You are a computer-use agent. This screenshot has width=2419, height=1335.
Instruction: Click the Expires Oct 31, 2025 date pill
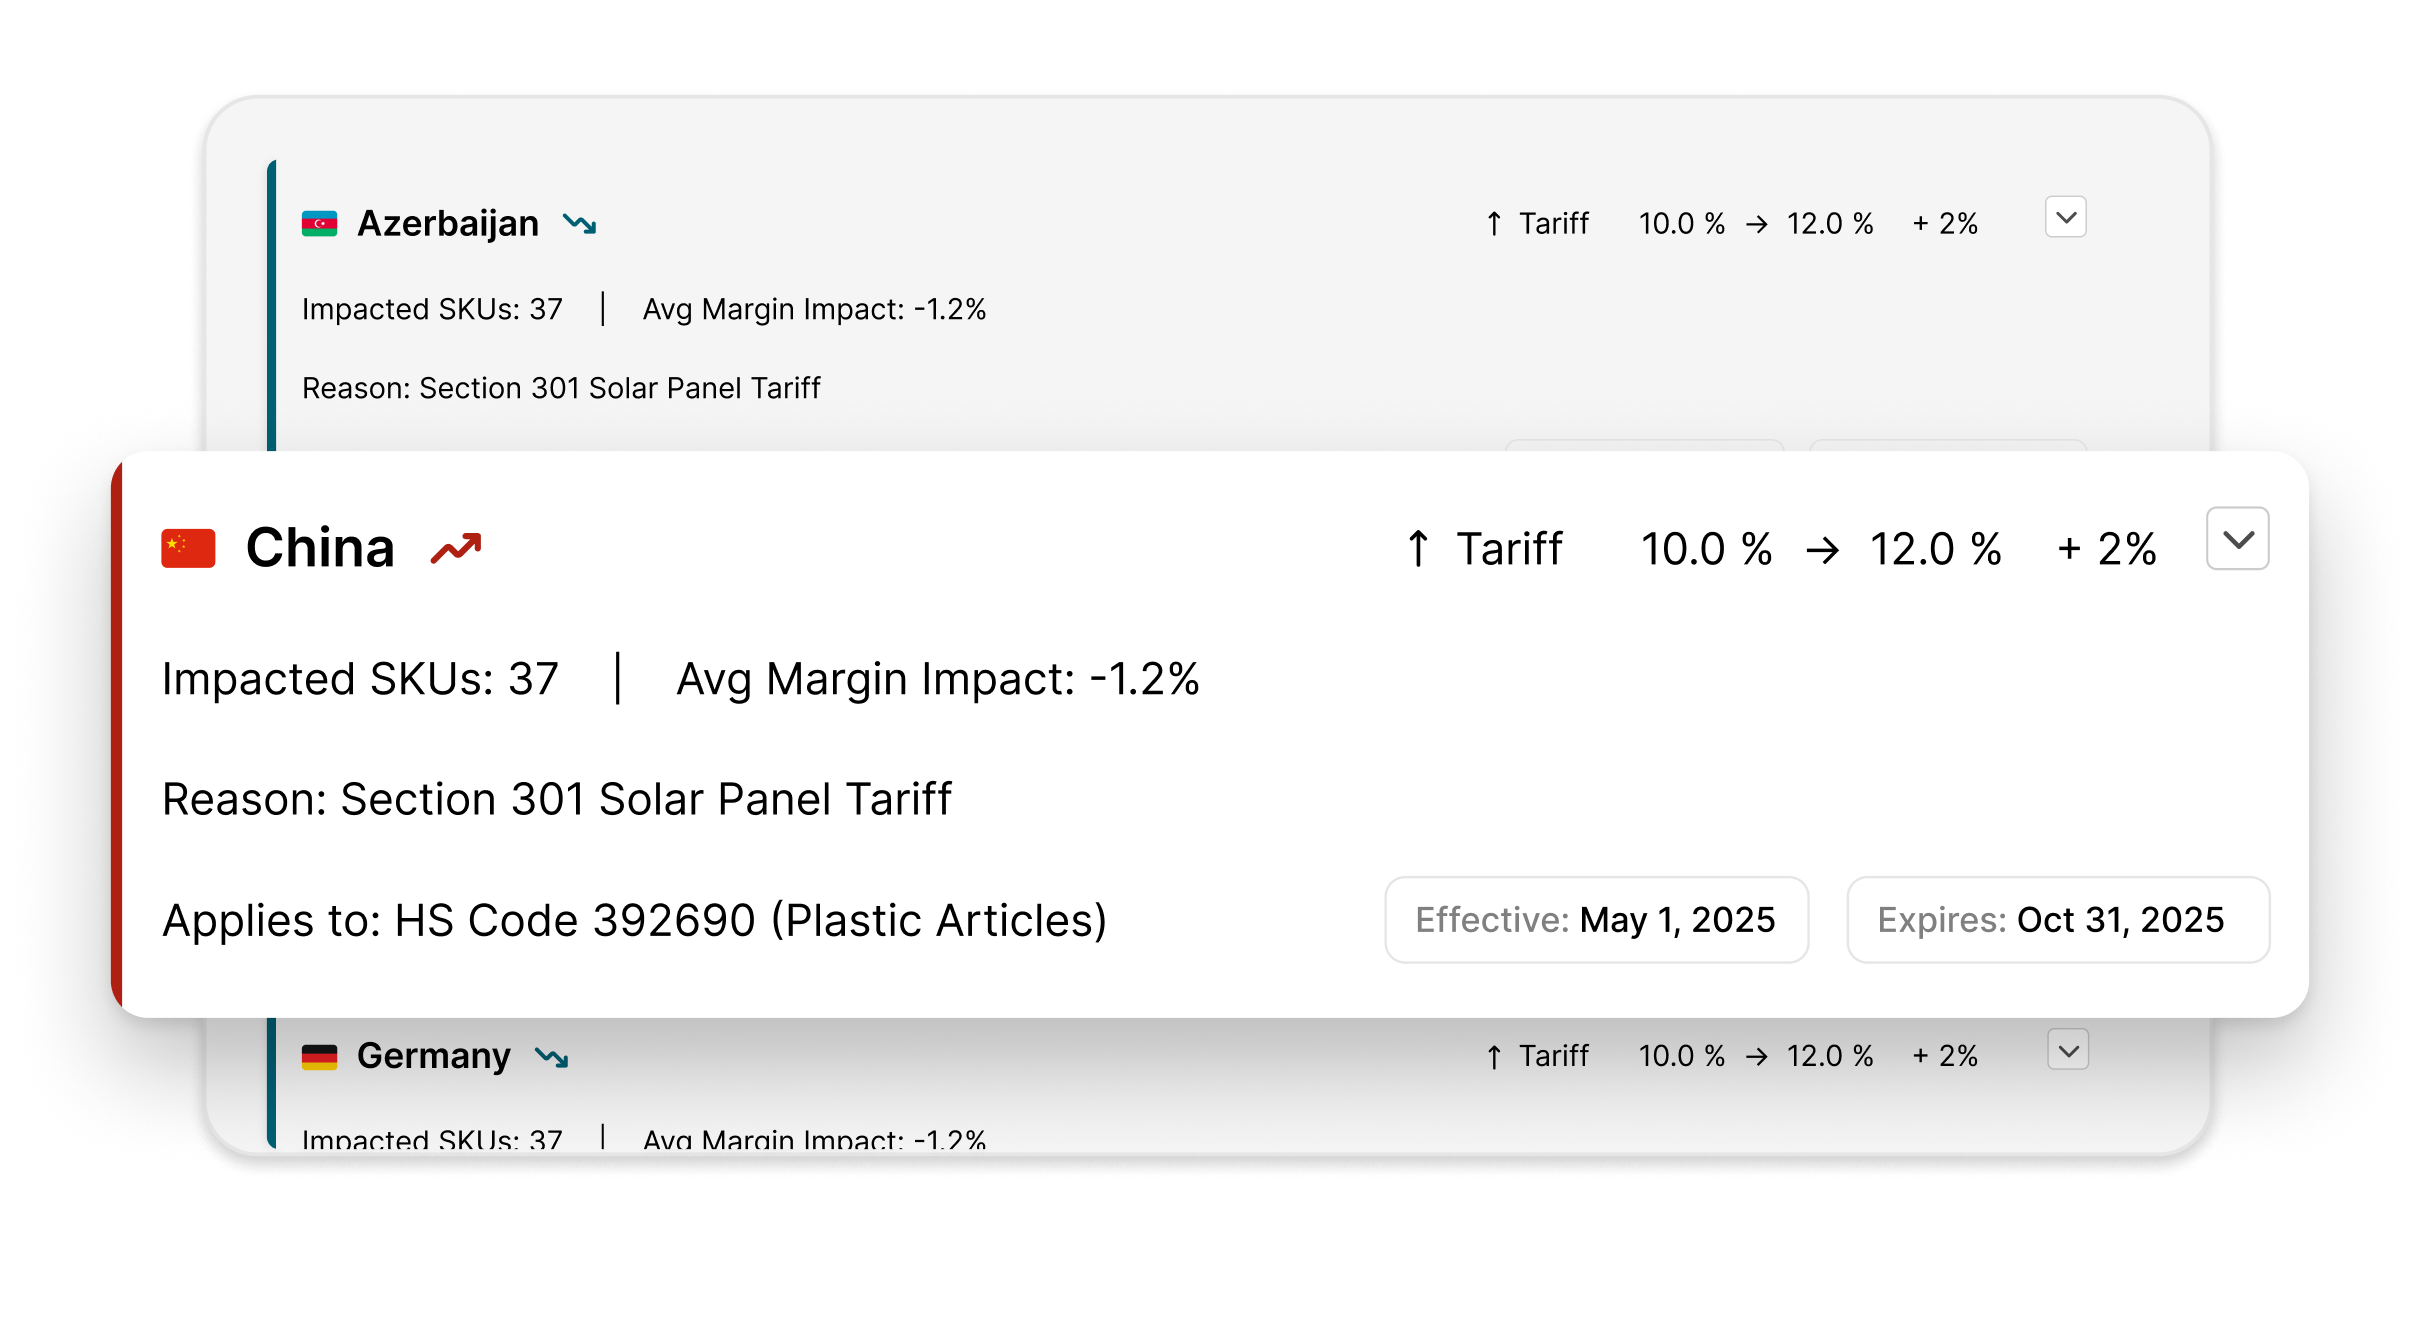pyautogui.click(x=2057, y=920)
